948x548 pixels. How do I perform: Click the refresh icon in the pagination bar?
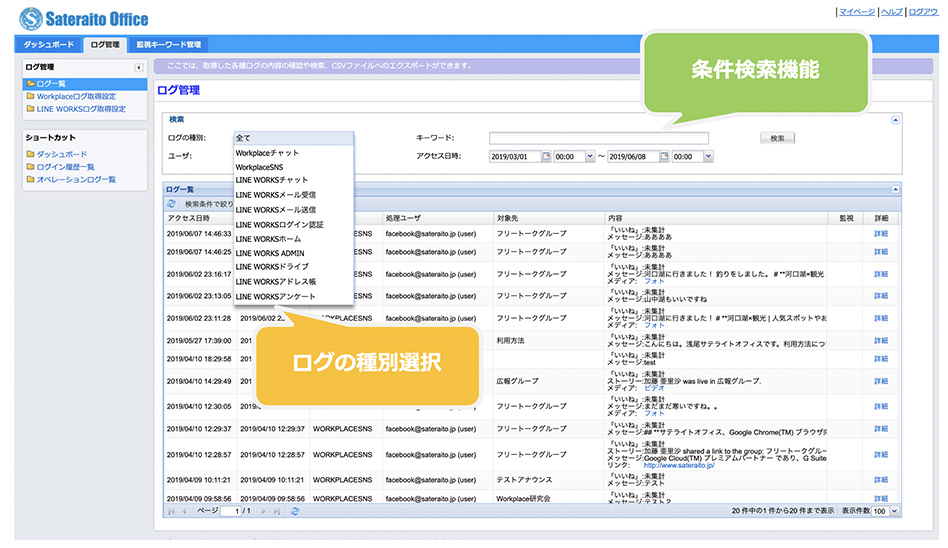[294, 511]
